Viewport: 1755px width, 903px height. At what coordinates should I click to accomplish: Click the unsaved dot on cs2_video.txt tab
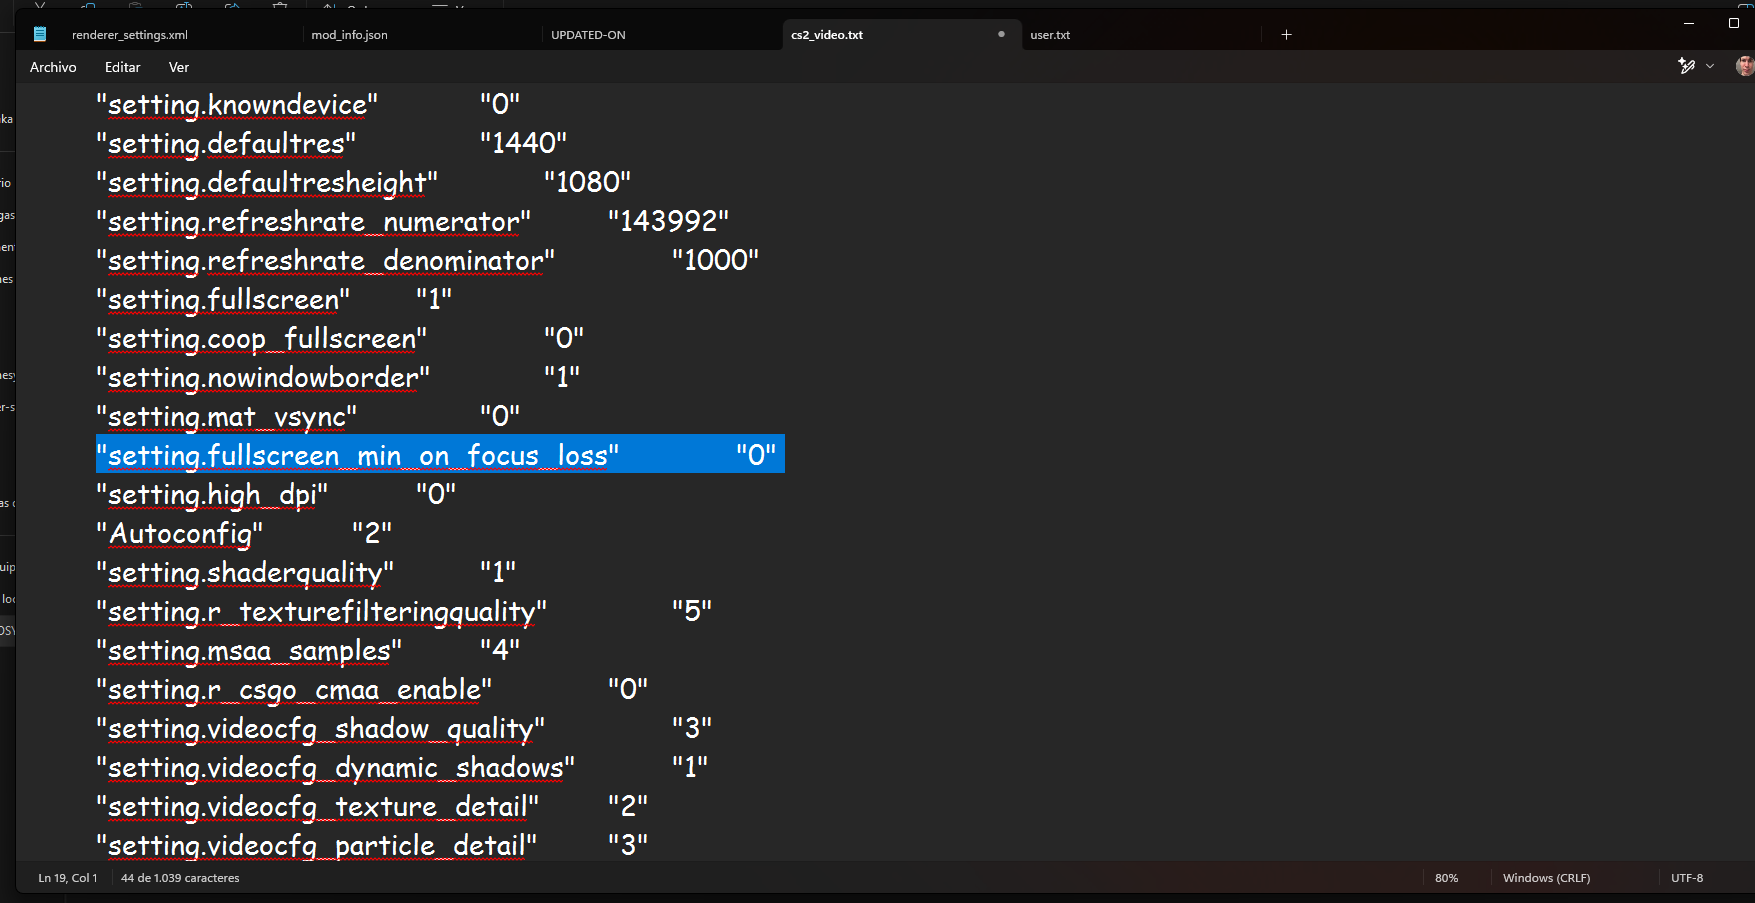(x=1001, y=34)
